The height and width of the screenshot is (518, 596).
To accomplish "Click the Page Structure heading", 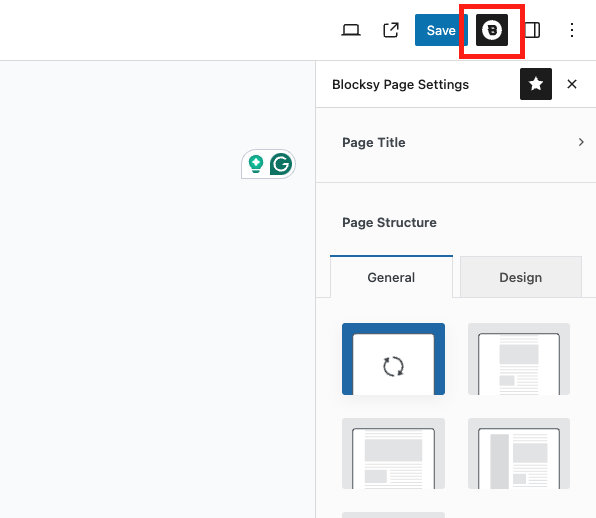I will 389,222.
